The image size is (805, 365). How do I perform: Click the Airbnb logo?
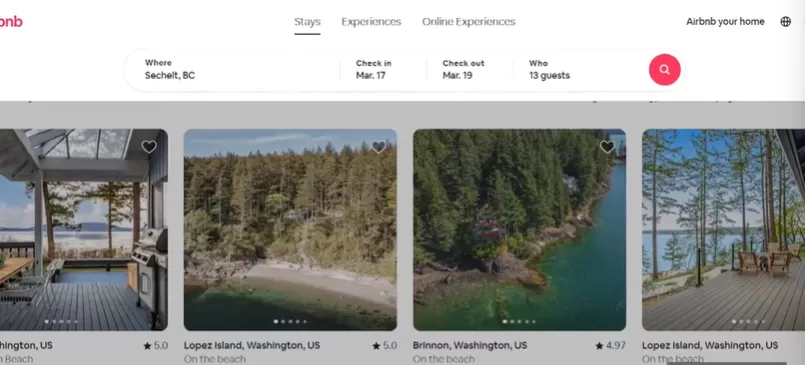point(10,22)
